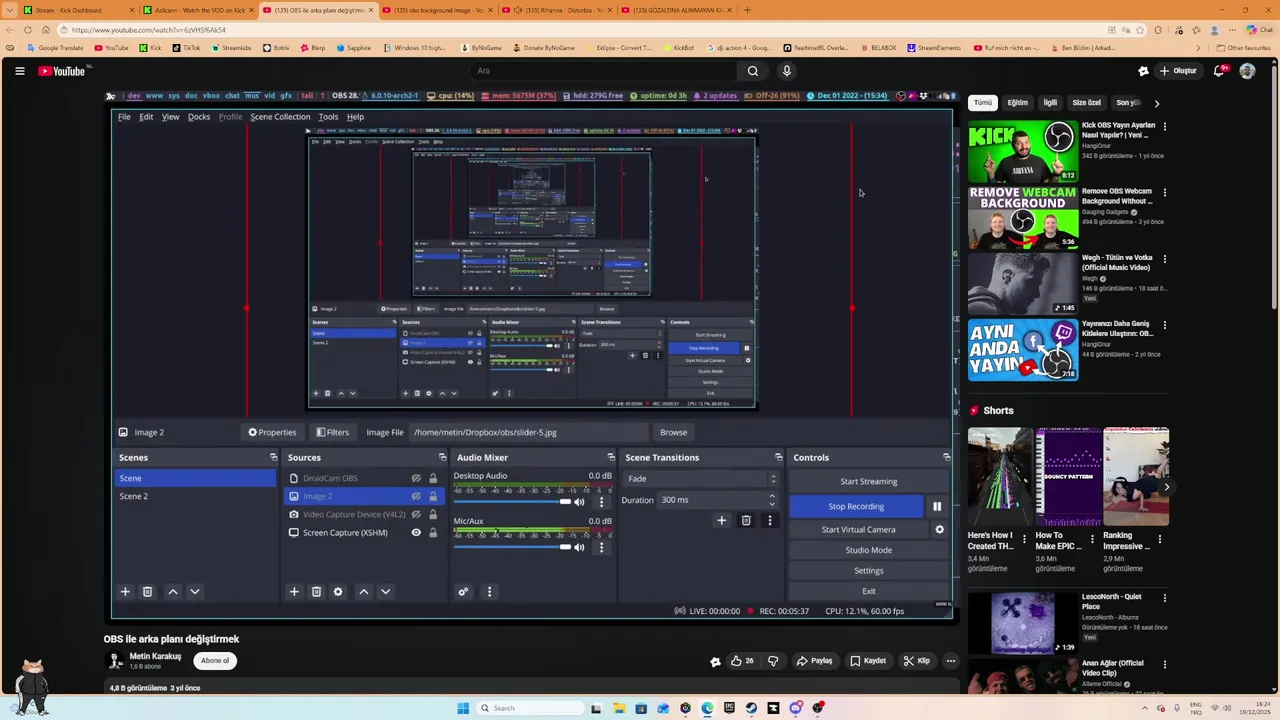This screenshot has width=1280, height=720.
Task: Toggle visibility eye for Screen Capture (XSHM)
Action: pyautogui.click(x=416, y=533)
